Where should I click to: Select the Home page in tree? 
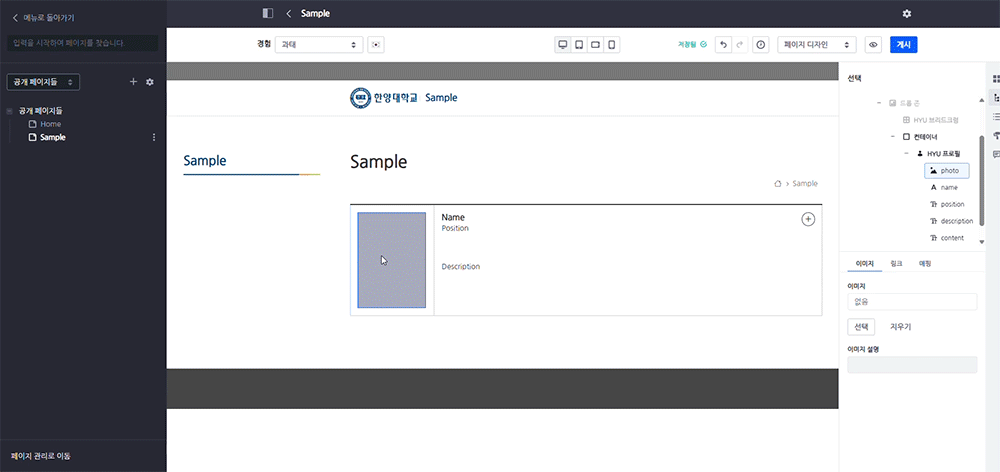[x=50, y=124]
